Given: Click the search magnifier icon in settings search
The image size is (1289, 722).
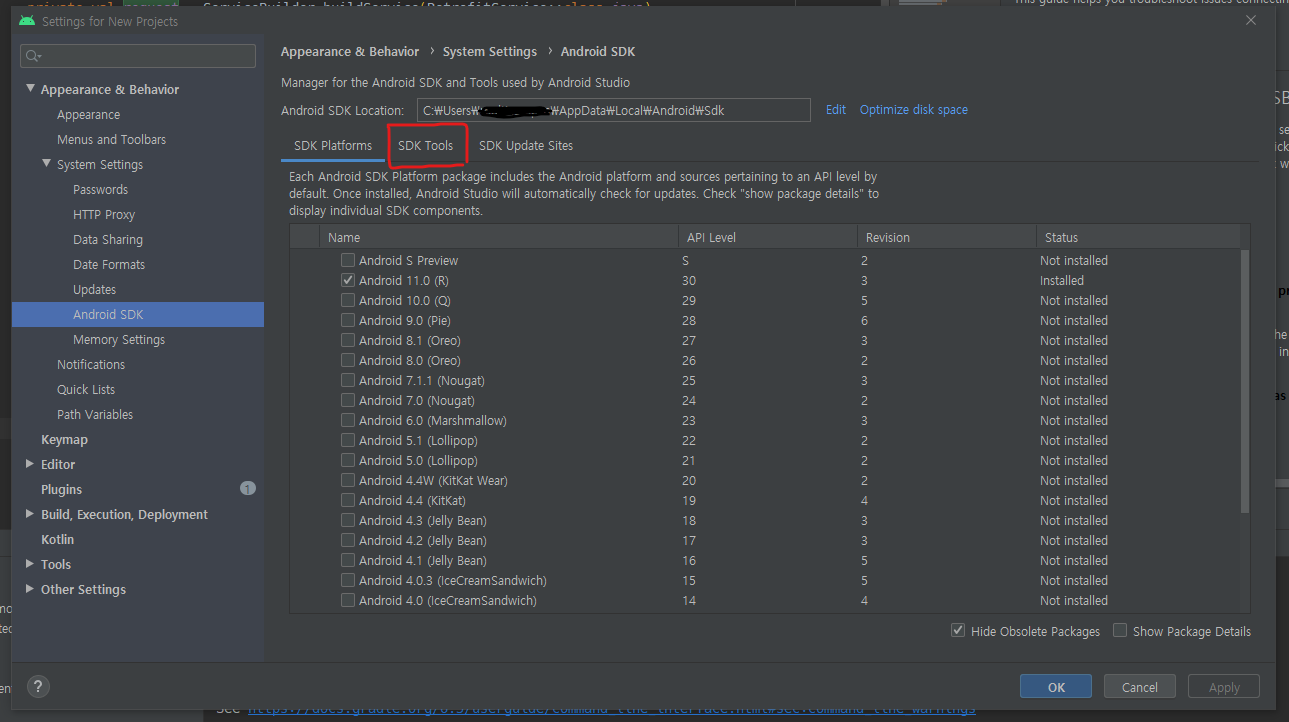Looking at the screenshot, I should tap(34, 56).
